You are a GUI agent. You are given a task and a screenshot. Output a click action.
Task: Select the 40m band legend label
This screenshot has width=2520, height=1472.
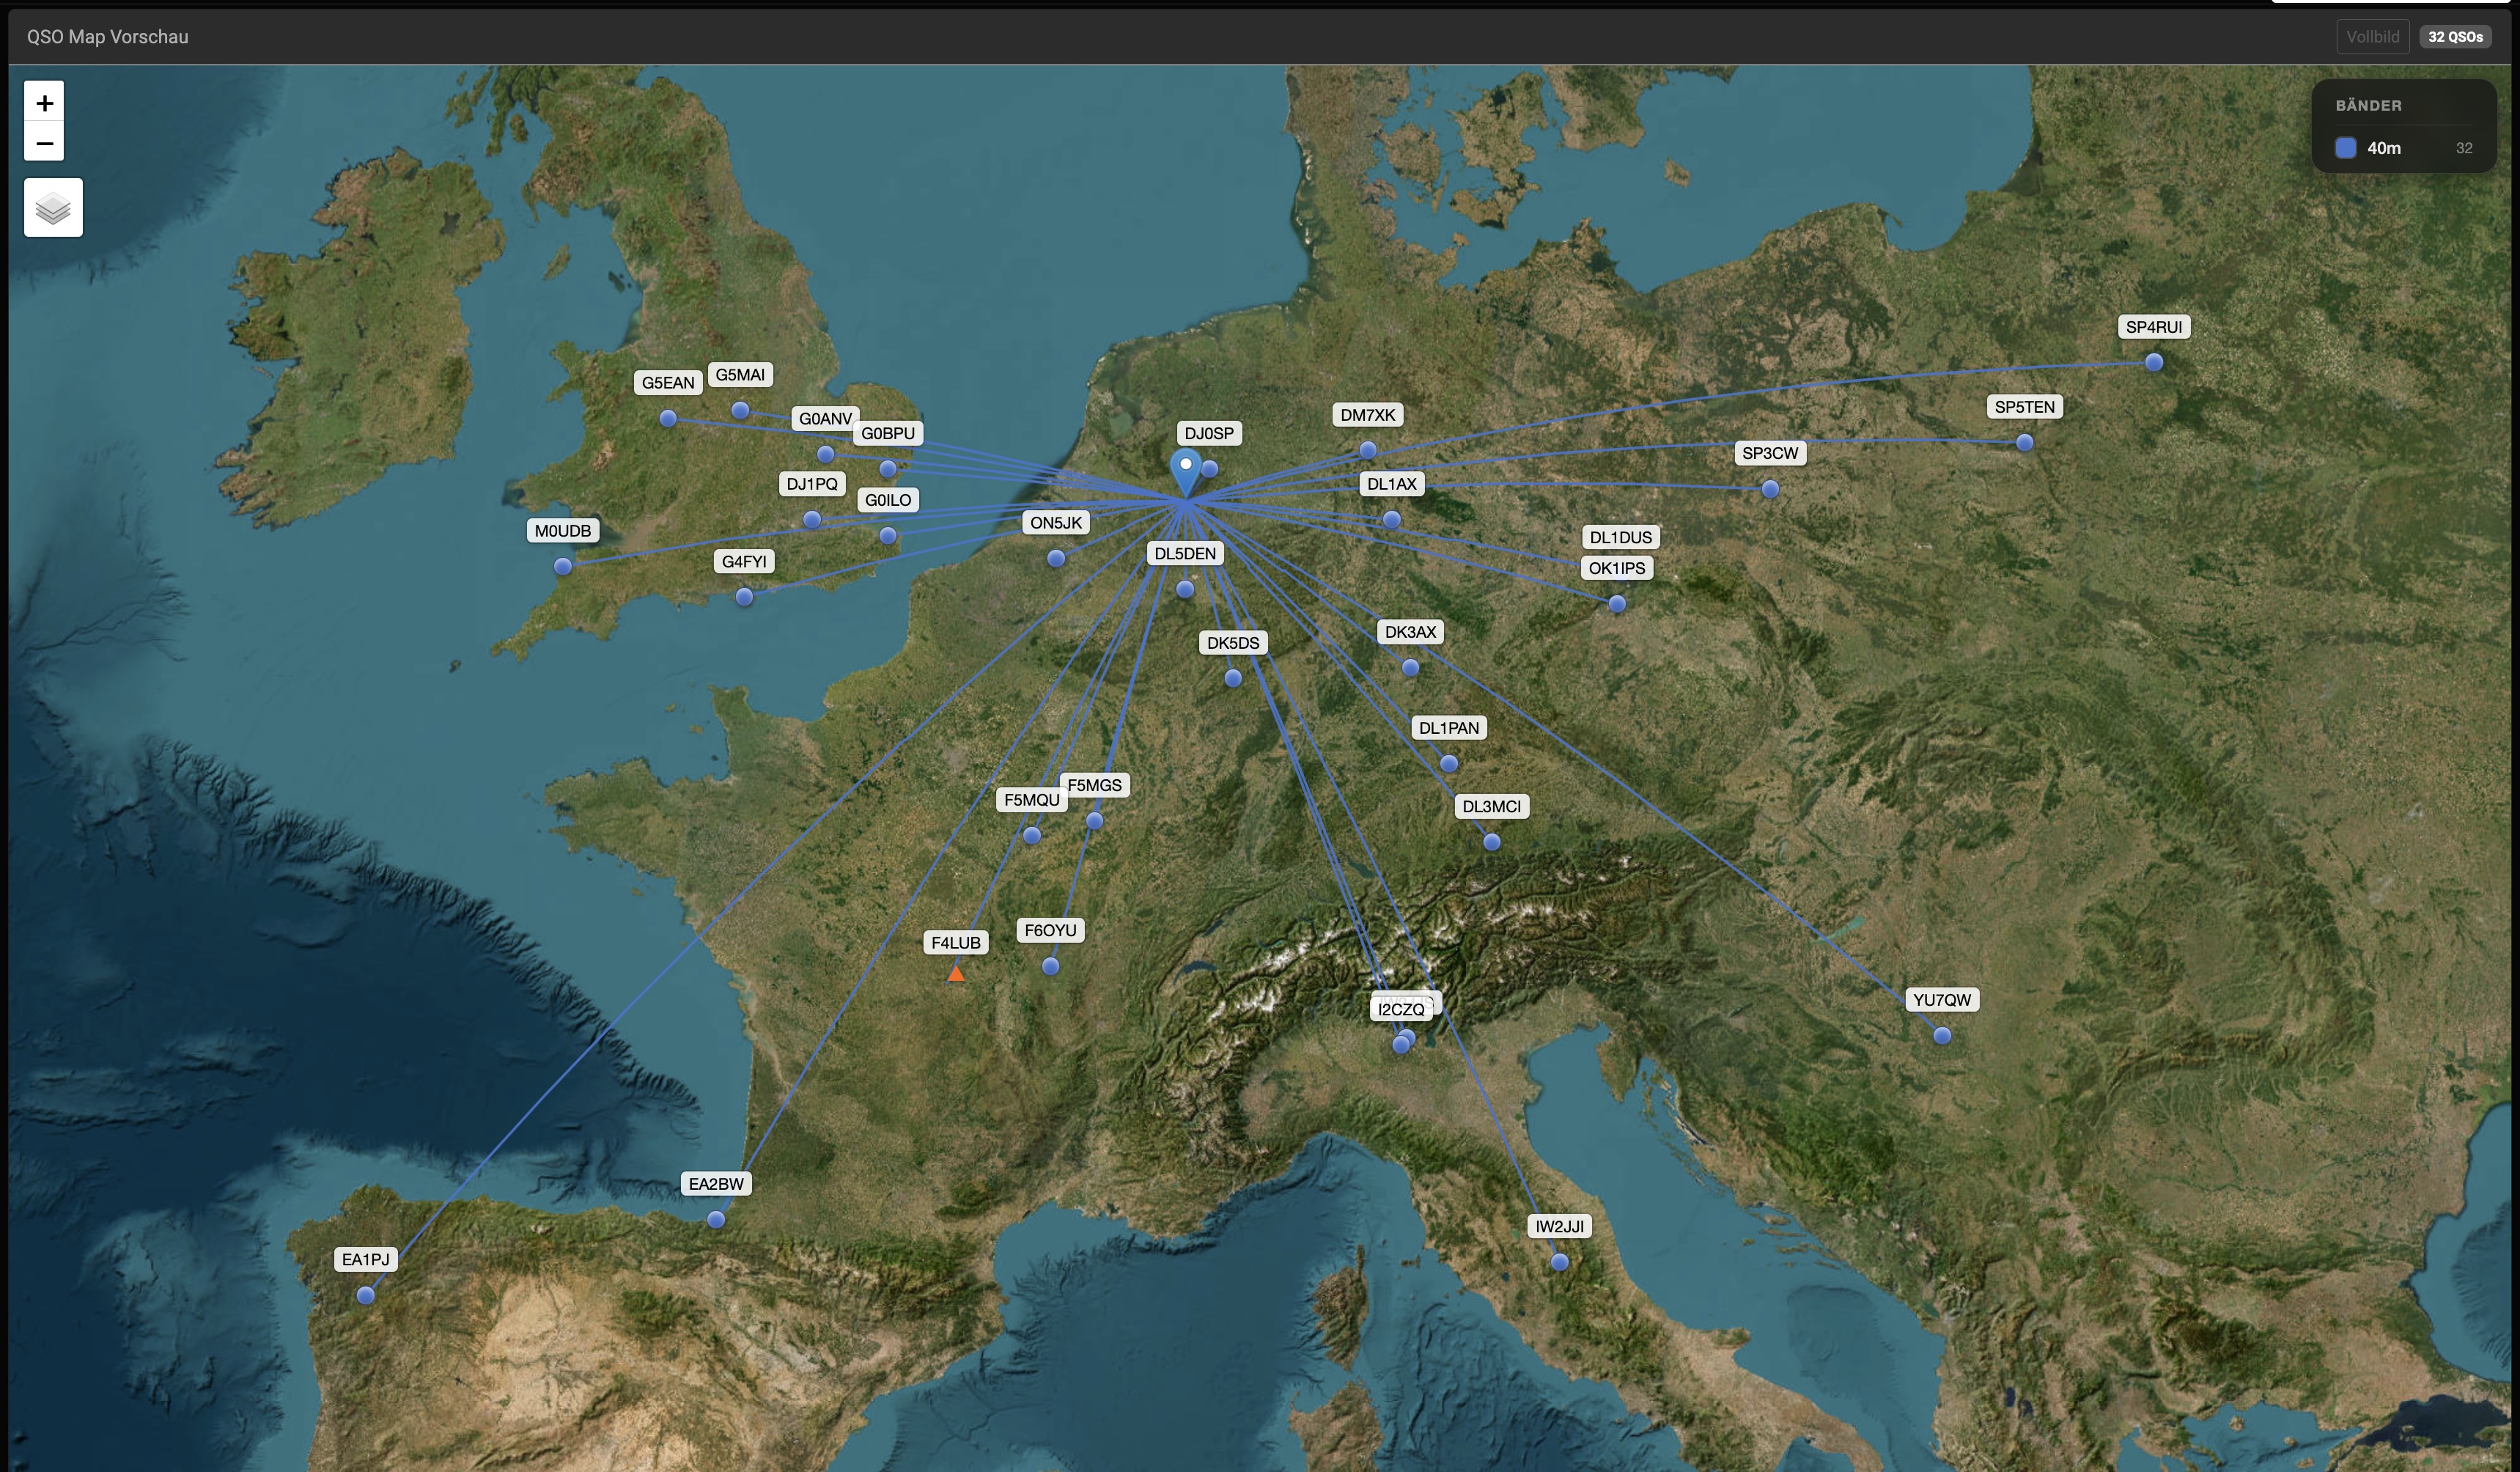click(2383, 148)
